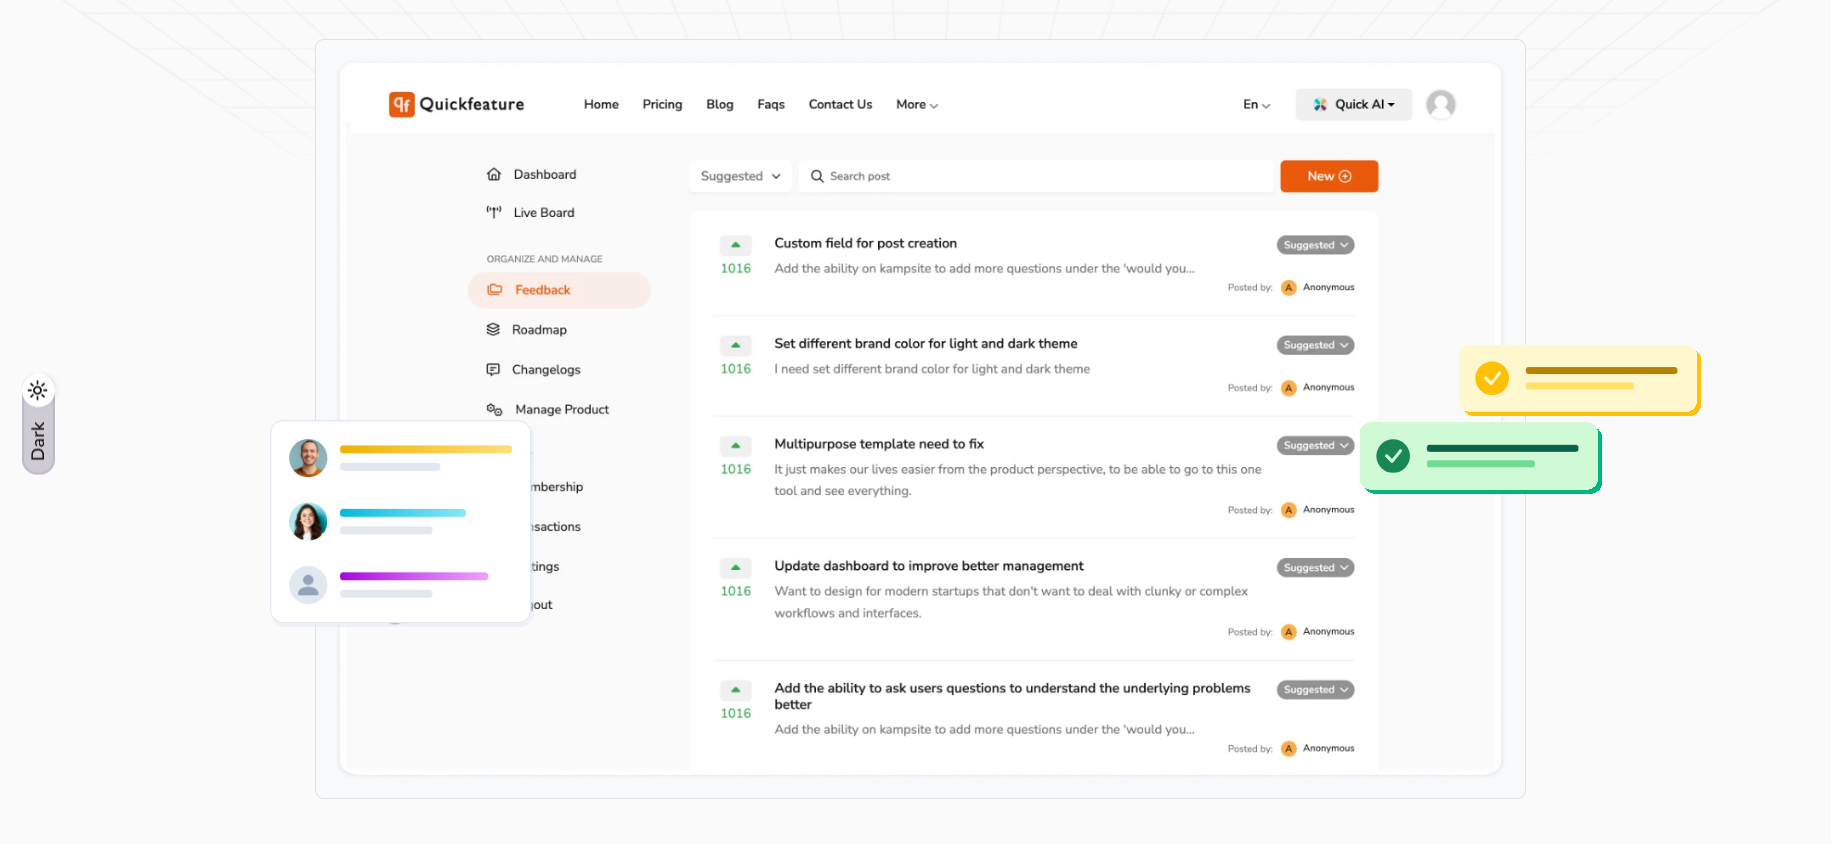1831x844 pixels.
Task: Upvote 'Multipurpose template need to fix'
Action: [x=735, y=445]
